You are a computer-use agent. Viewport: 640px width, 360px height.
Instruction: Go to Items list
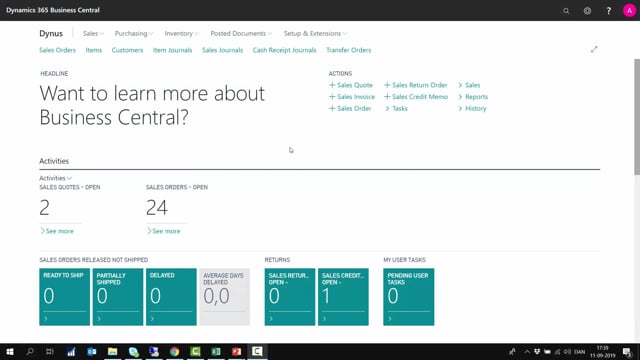93,50
